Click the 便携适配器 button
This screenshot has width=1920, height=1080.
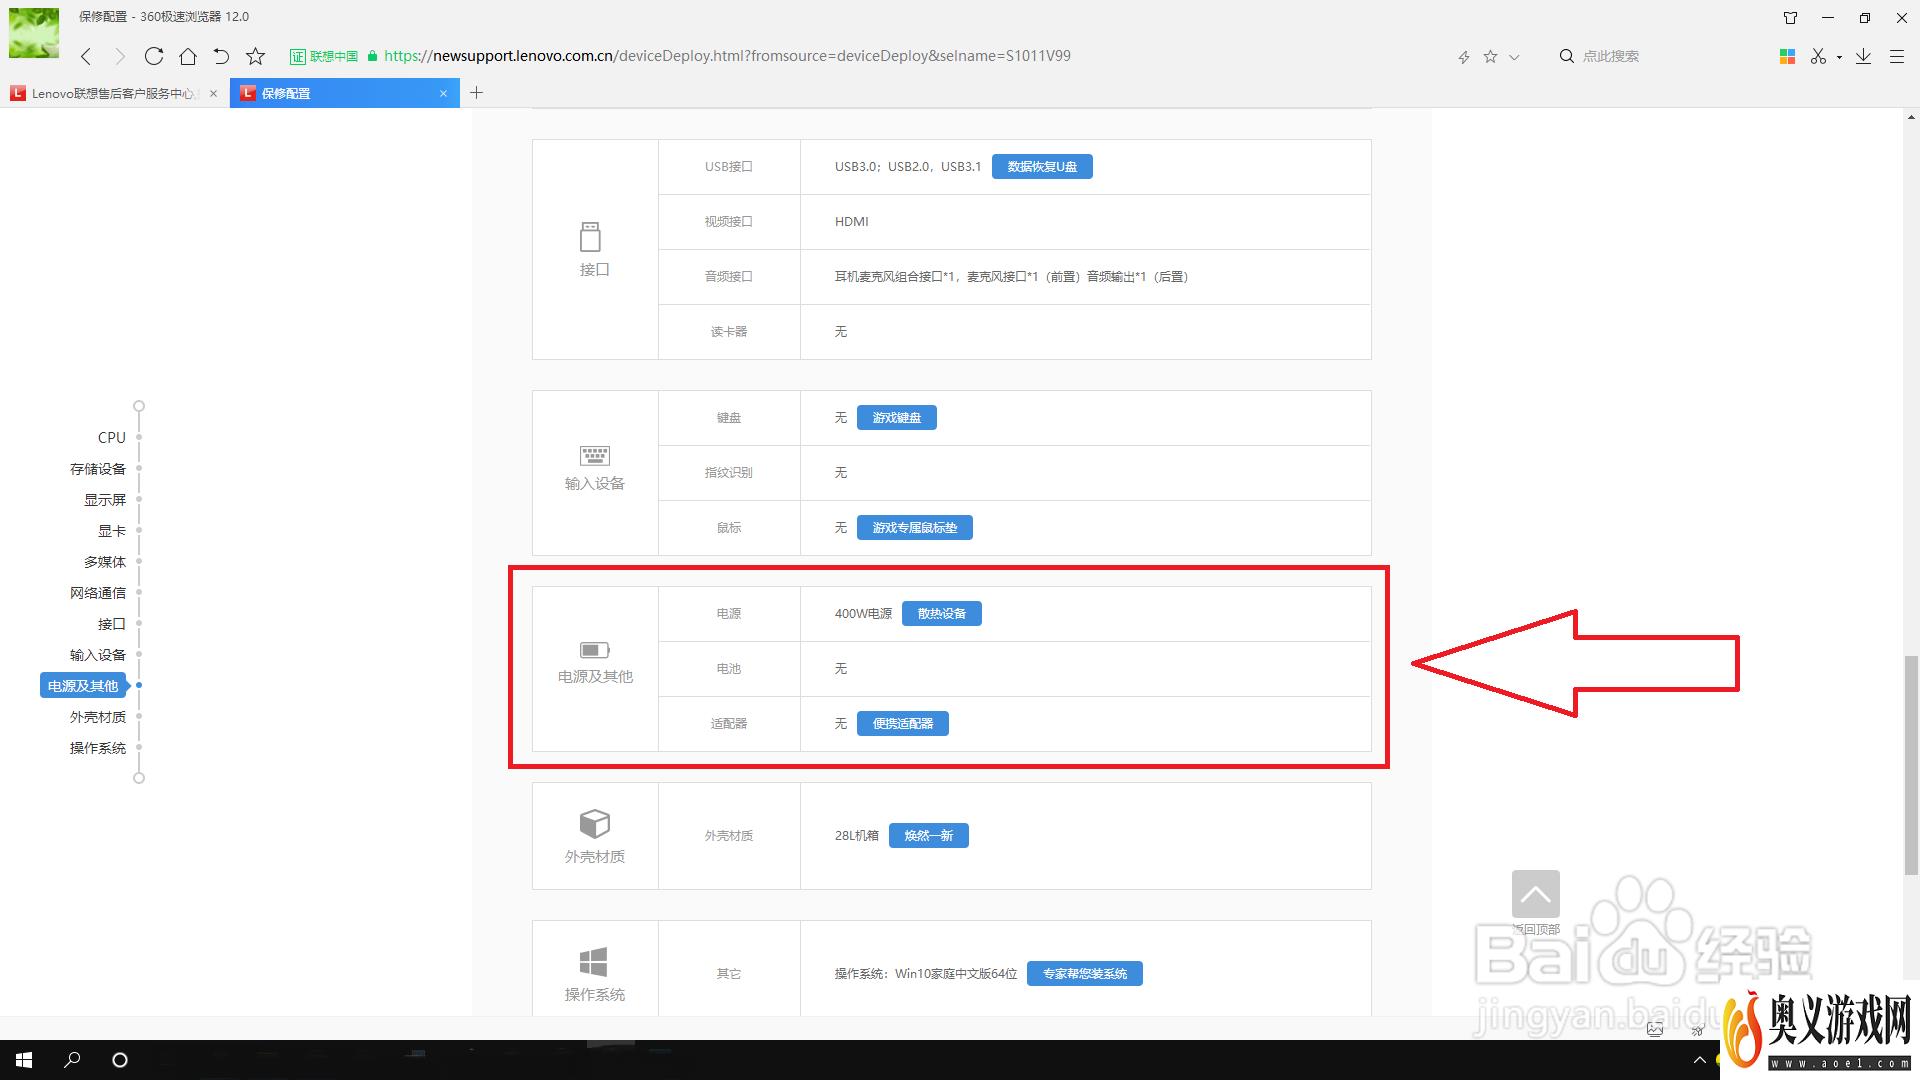click(x=903, y=724)
